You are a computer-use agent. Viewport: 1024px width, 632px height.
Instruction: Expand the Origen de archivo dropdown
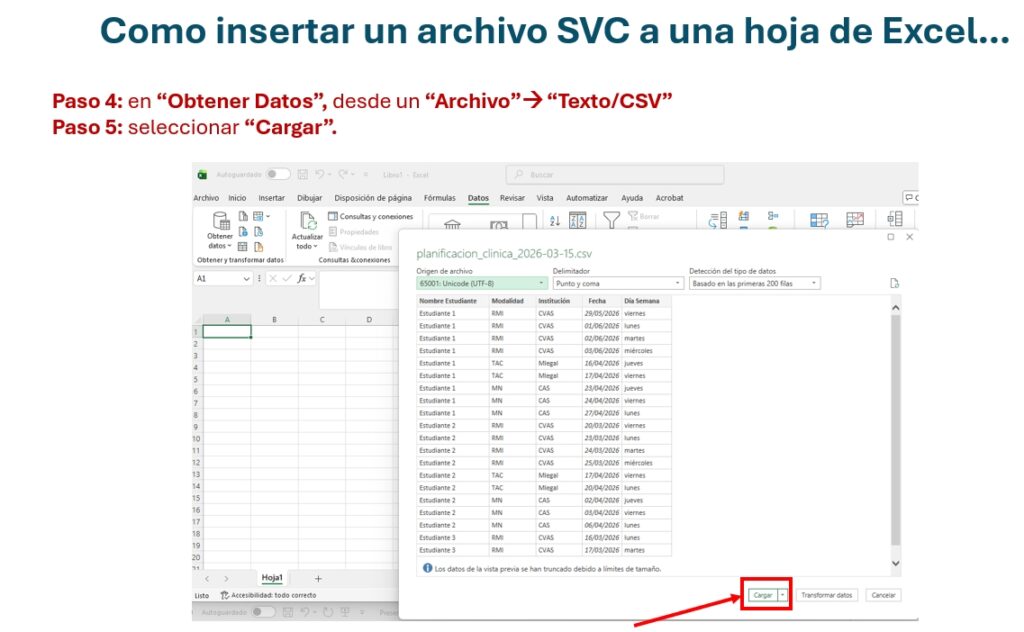482,283
